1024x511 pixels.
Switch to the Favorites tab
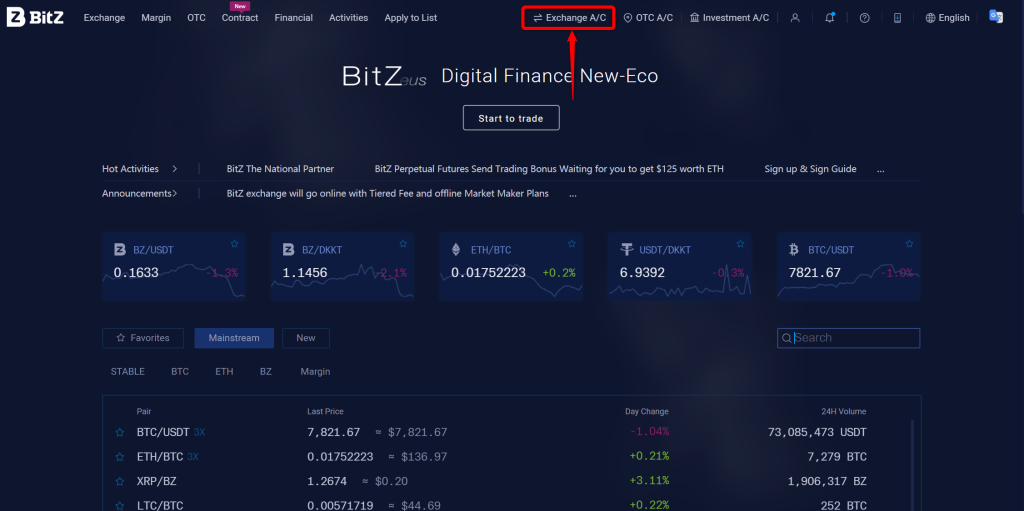(143, 338)
